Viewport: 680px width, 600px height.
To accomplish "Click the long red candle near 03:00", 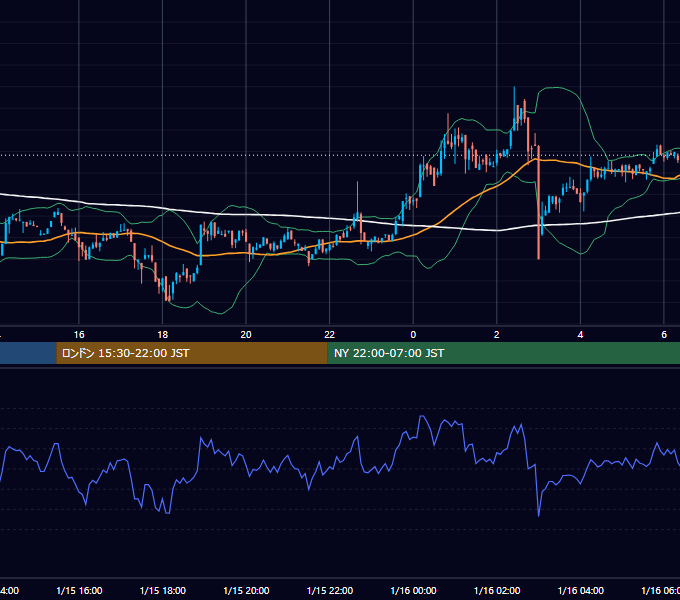I will pyautogui.click(x=539, y=203).
